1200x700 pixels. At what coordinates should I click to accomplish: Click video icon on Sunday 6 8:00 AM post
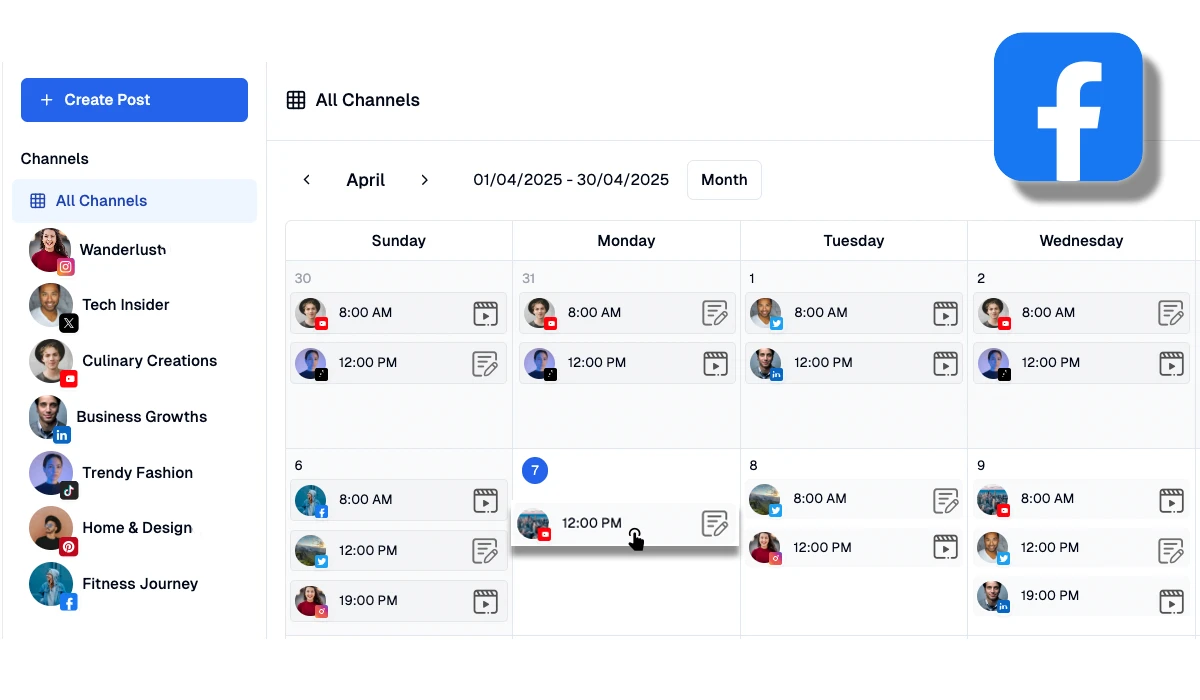(x=485, y=500)
